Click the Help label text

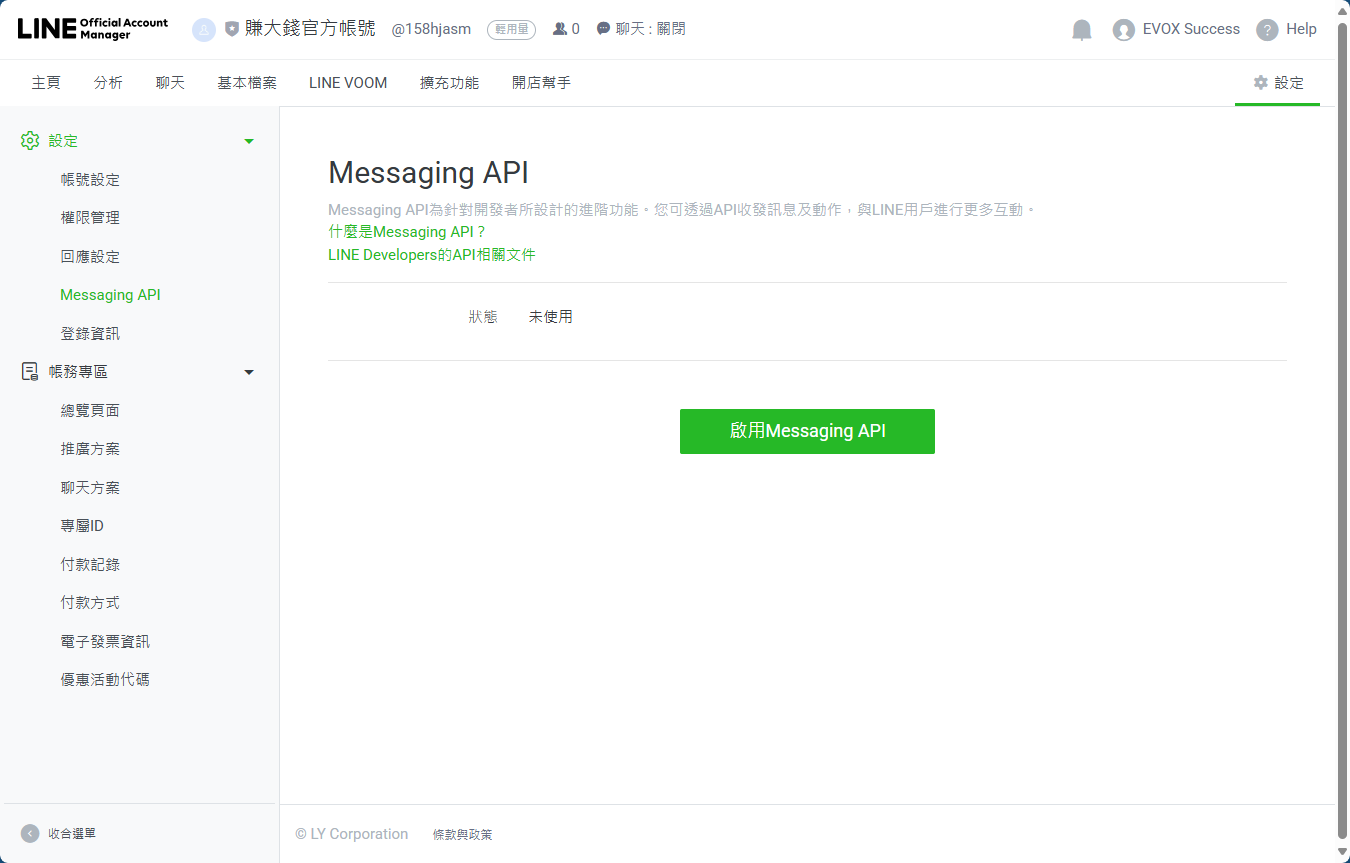point(1301,29)
